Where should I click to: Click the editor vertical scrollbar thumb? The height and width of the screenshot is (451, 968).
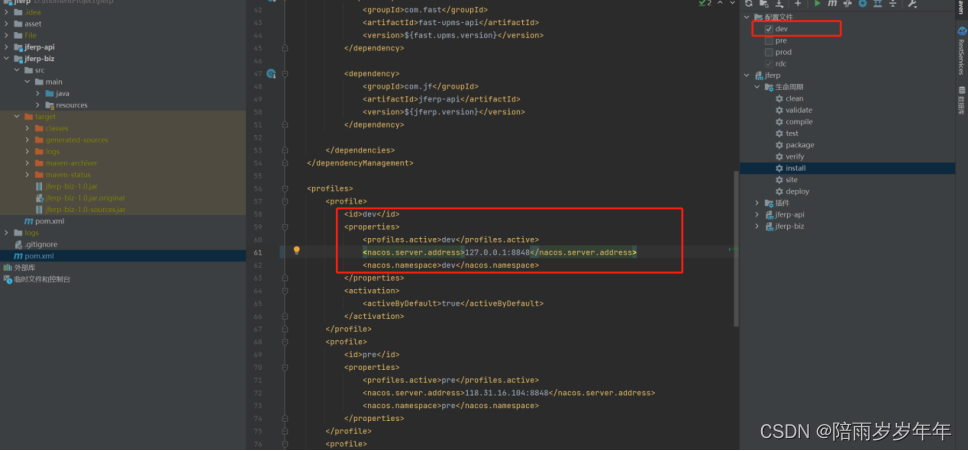pyautogui.click(x=735, y=249)
